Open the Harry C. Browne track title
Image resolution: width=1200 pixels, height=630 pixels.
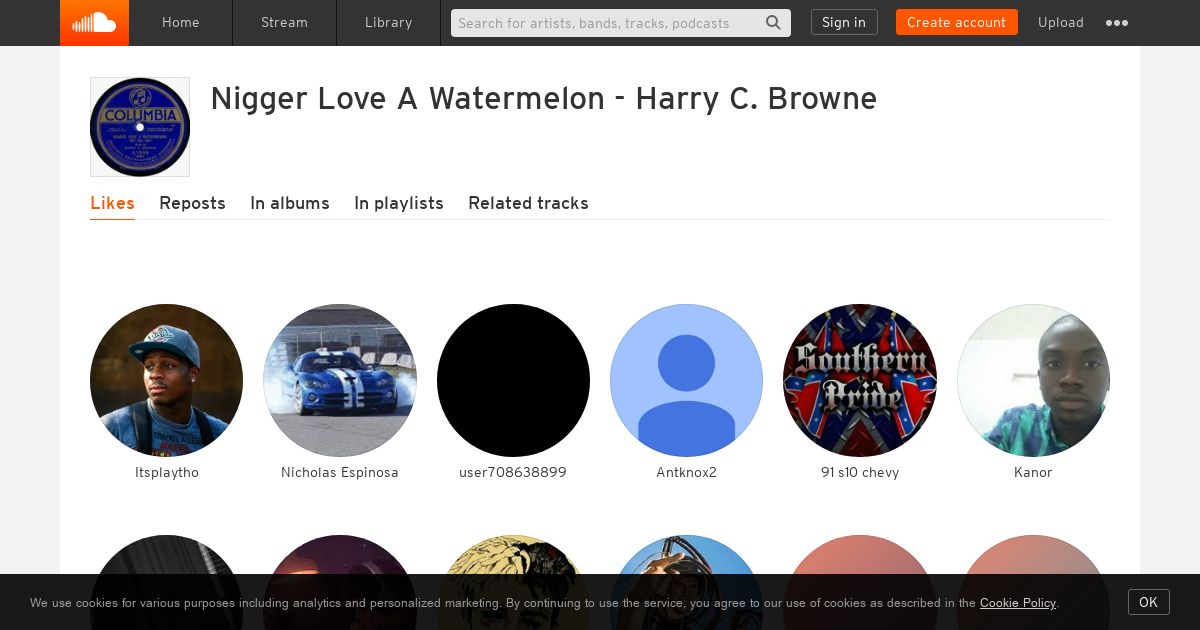pyautogui.click(x=543, y=99)
